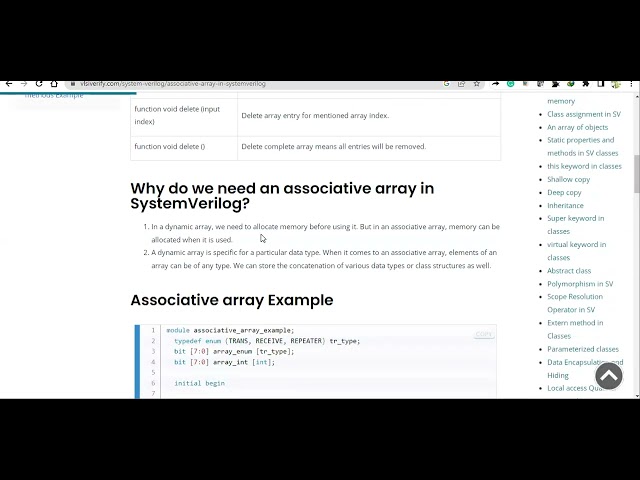Open the Grammarly extension
This screenshot has width=640, height=480.
[x=510, y=84]
